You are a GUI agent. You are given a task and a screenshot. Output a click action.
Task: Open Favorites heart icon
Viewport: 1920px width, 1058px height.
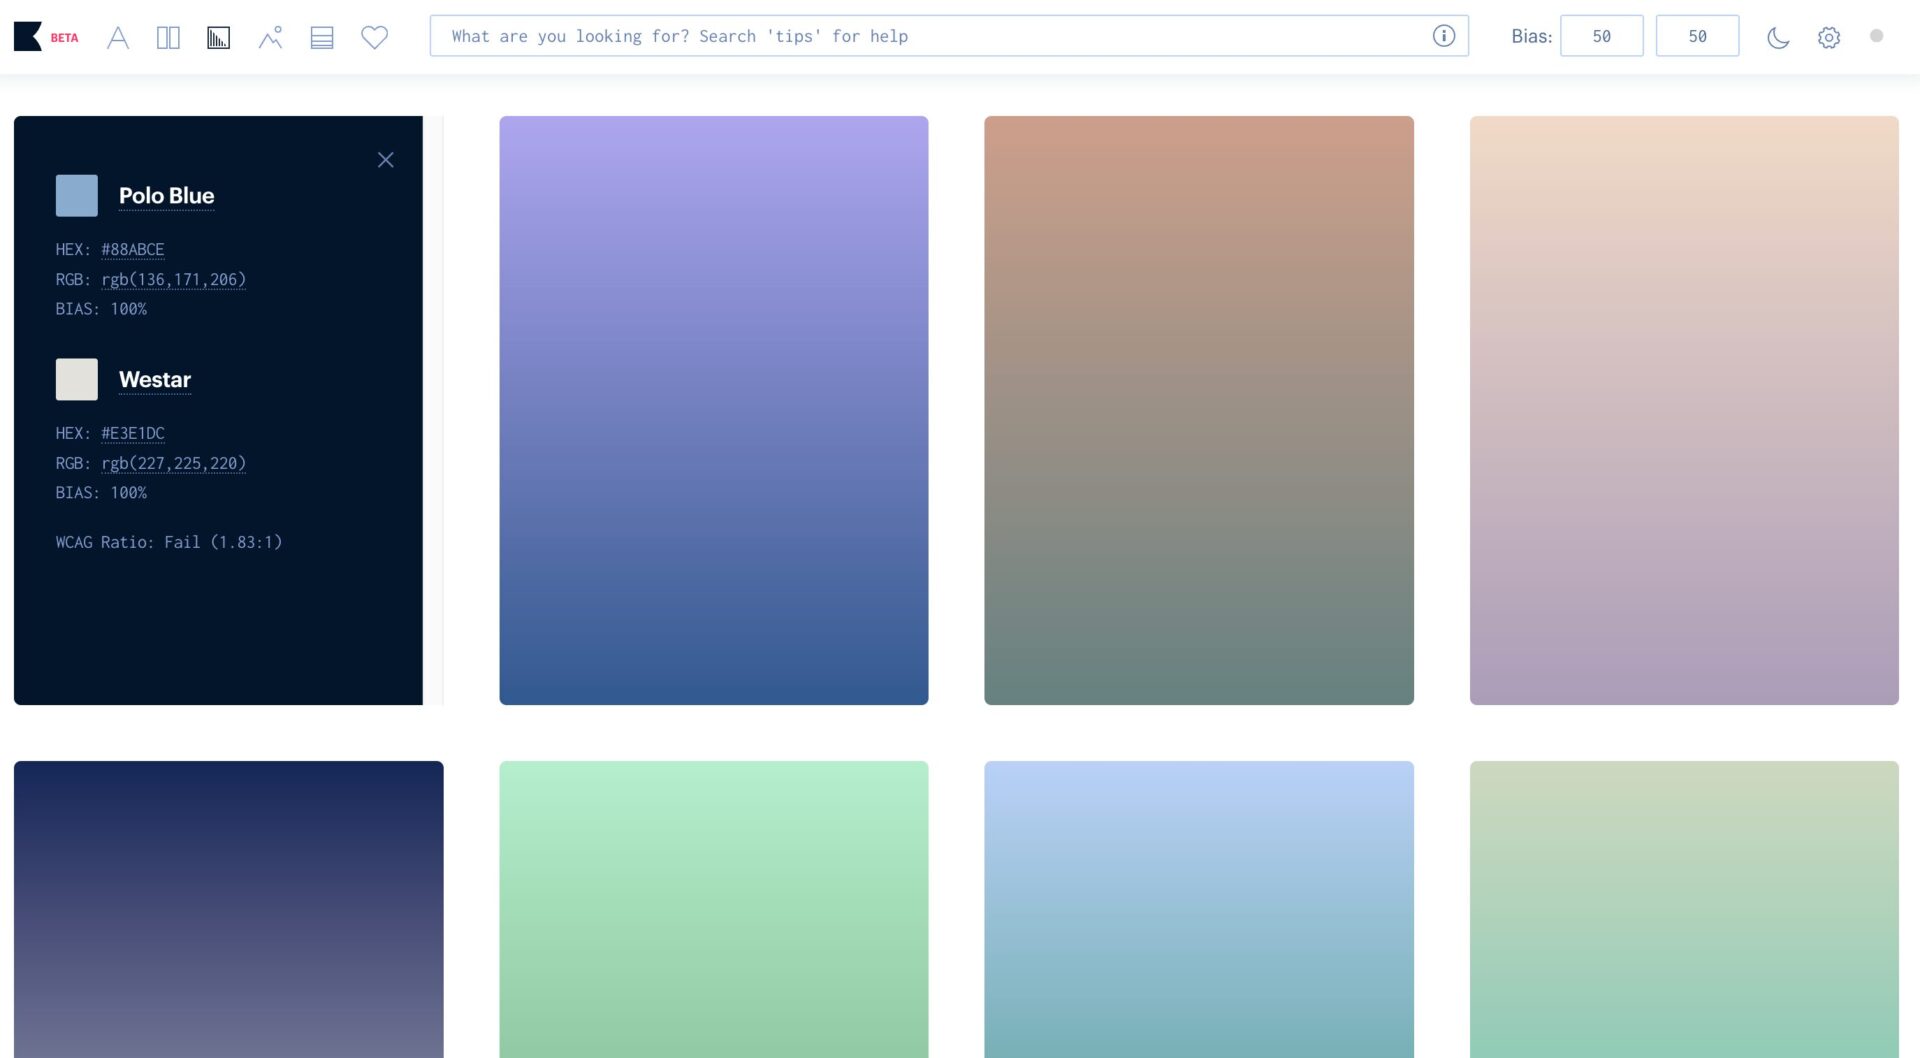[x=374, y=38]
